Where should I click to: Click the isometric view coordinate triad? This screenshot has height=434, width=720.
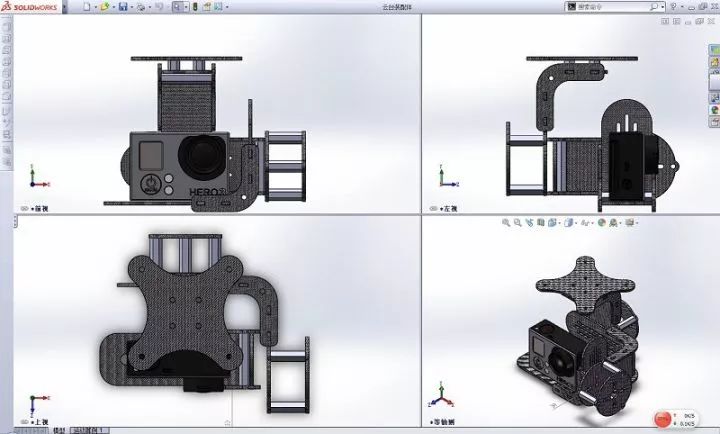pyautogui.click(x=441, y=395)
